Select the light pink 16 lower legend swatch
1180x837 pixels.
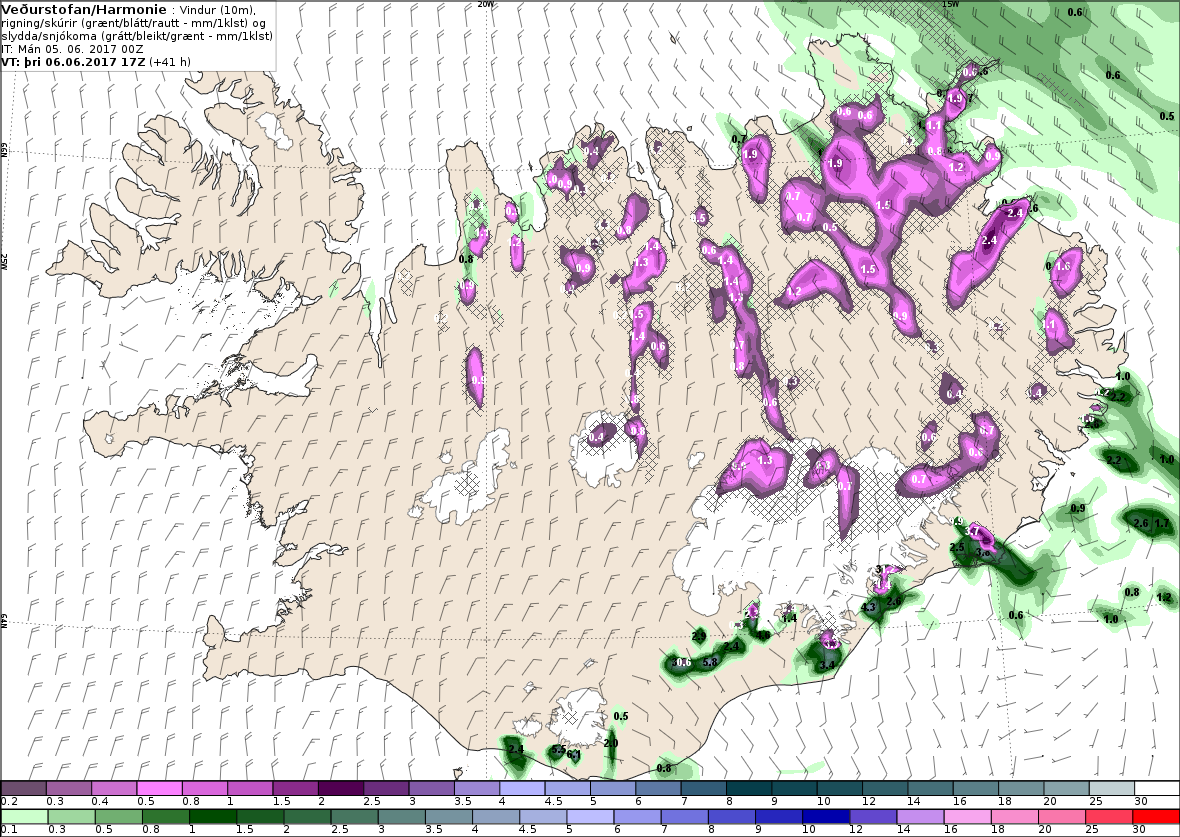pyautogui.click(x=967, y=817)
